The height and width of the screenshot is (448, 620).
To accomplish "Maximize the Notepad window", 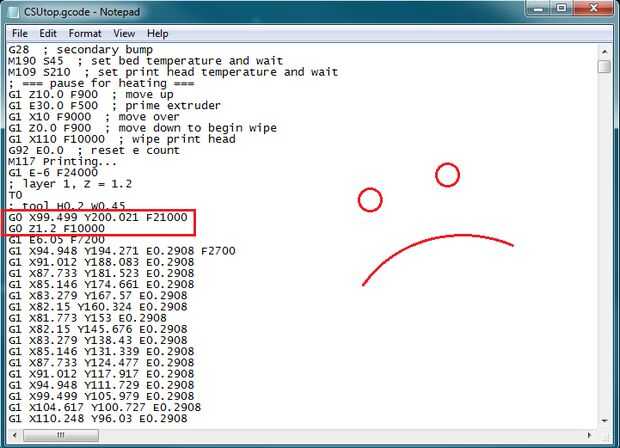I will point(561,8).
